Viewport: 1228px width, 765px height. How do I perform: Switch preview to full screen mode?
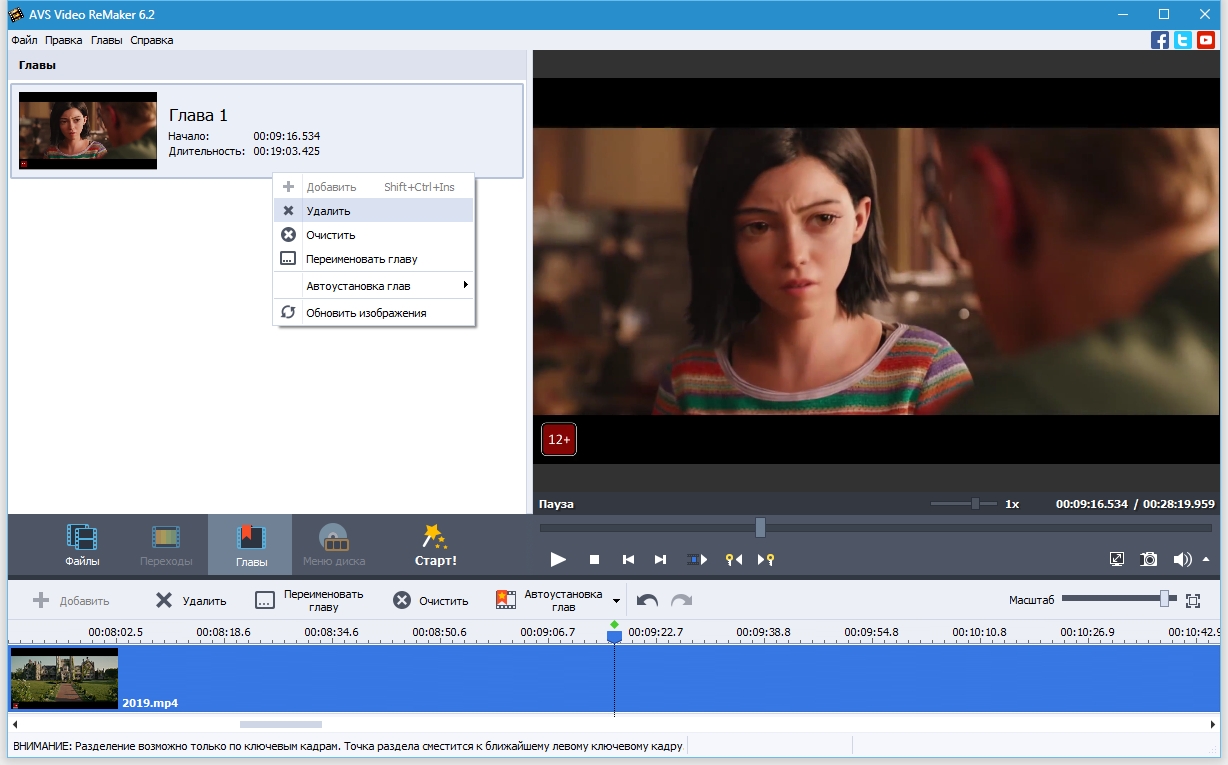pyautogui.click(x=1117, y=560)
